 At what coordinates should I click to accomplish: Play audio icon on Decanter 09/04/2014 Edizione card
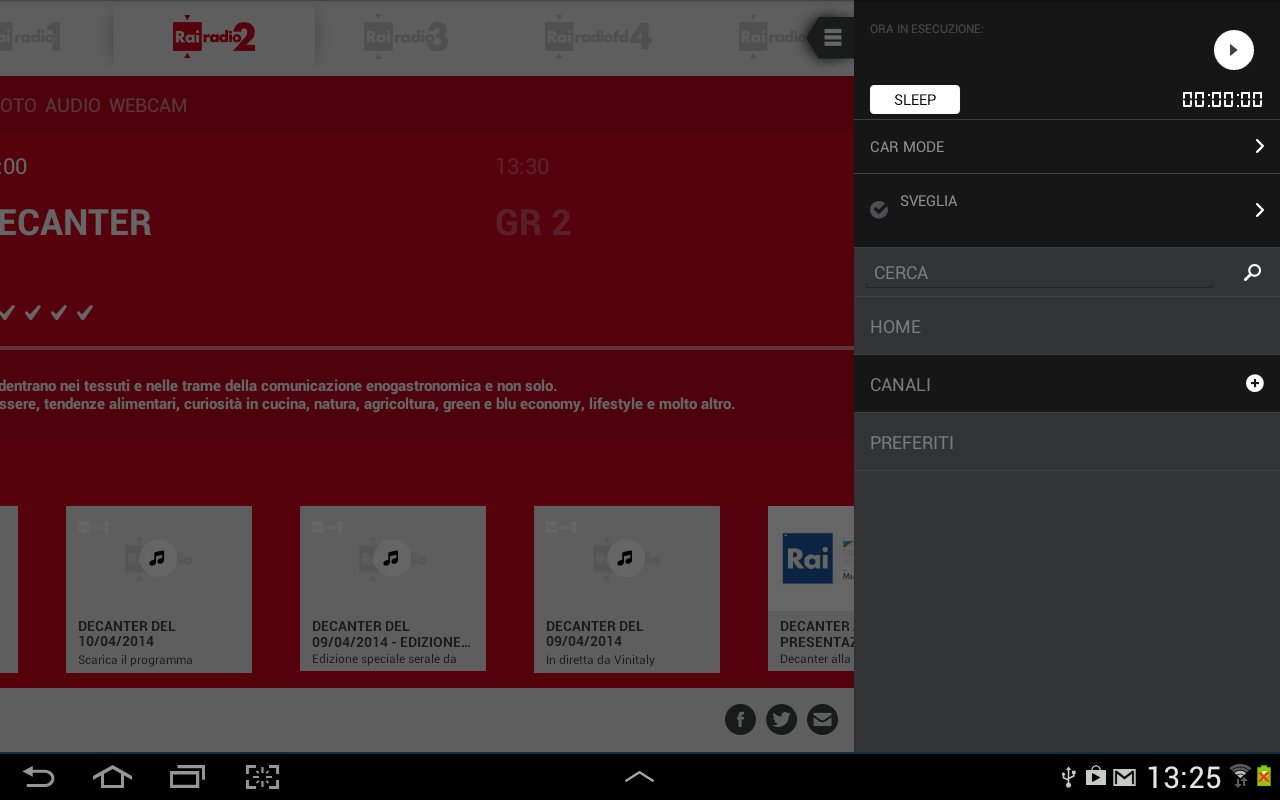pos(391,558)
